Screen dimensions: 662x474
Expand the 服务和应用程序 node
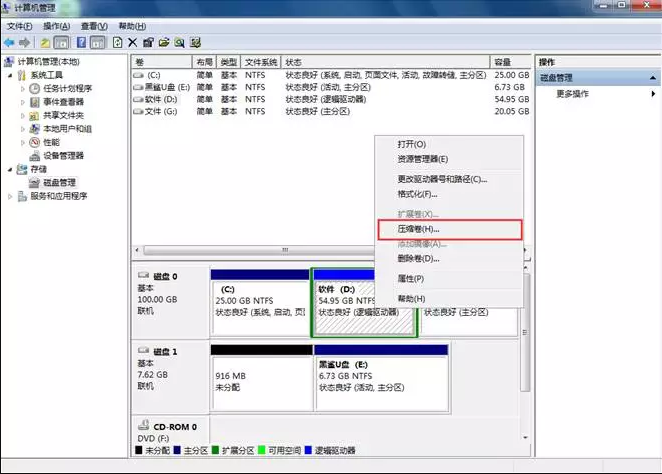(10, 197)
